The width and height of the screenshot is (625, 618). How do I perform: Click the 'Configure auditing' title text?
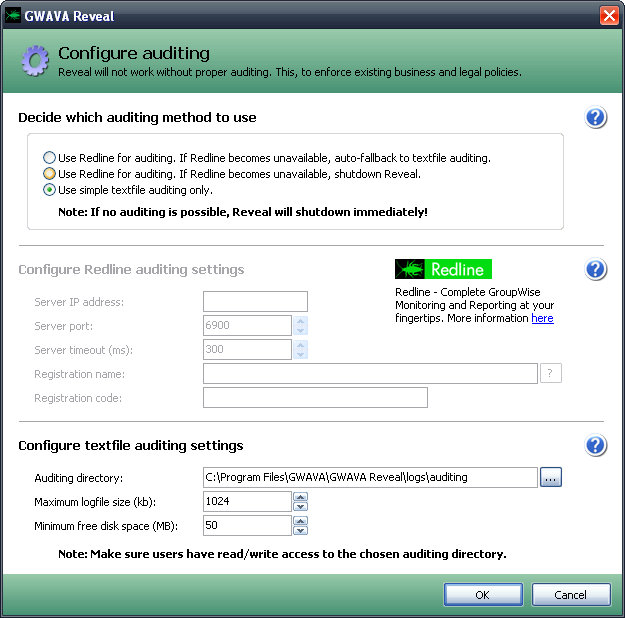click(134, 53)
